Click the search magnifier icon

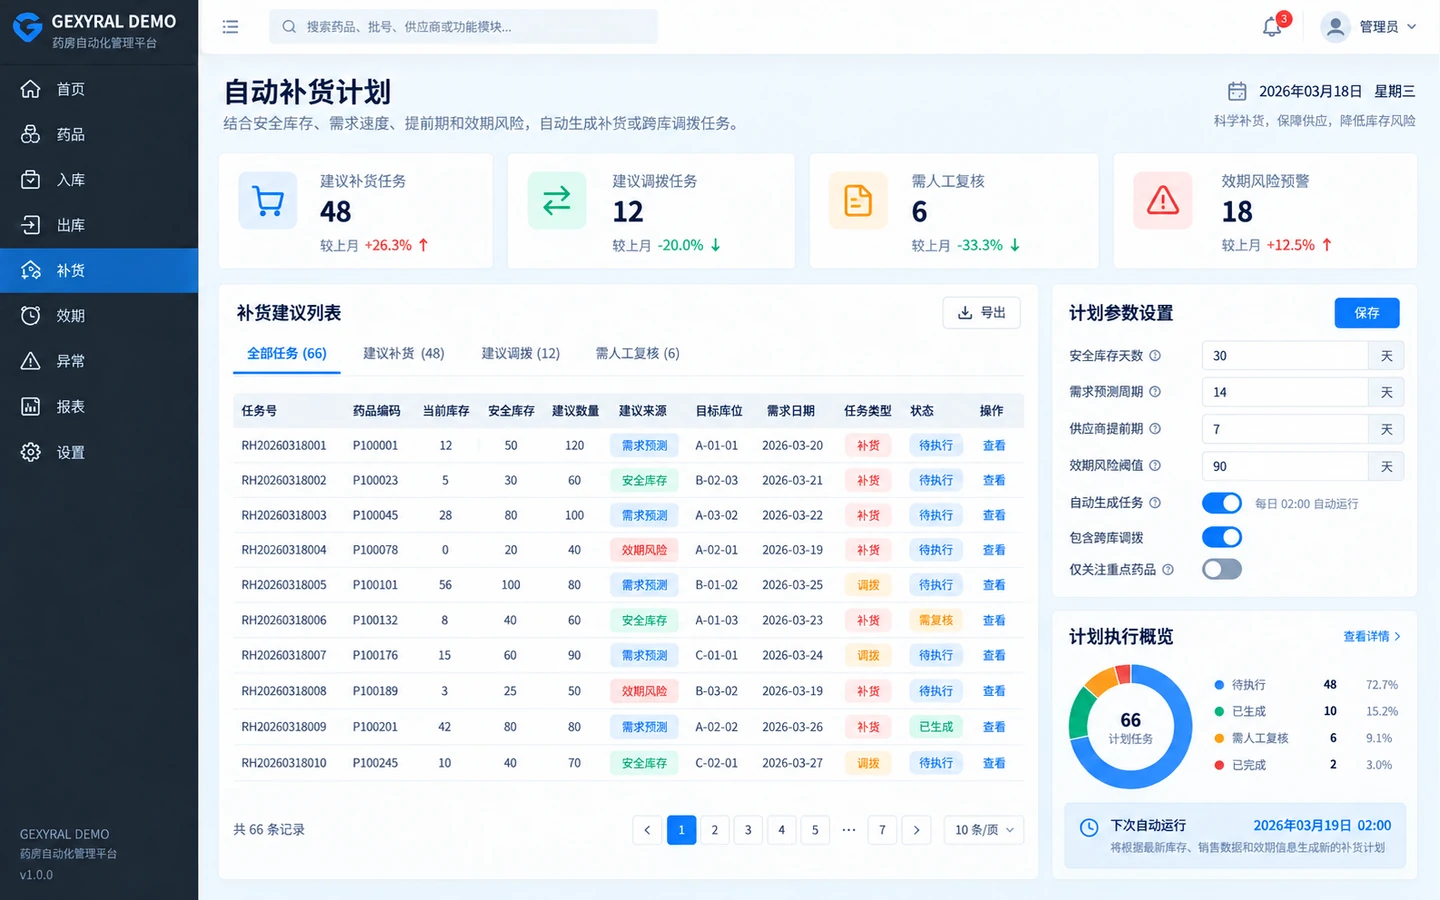coord(289,27)
